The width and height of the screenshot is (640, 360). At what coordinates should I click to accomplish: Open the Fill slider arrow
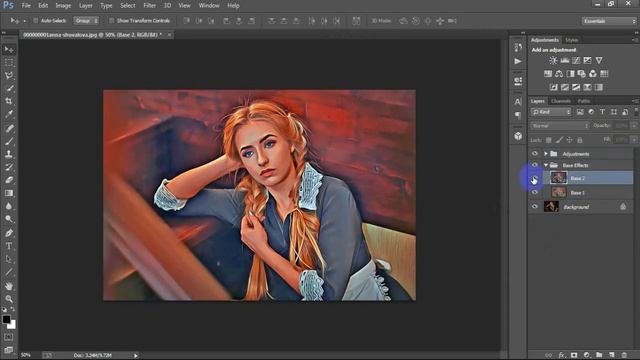click(634, 140)
